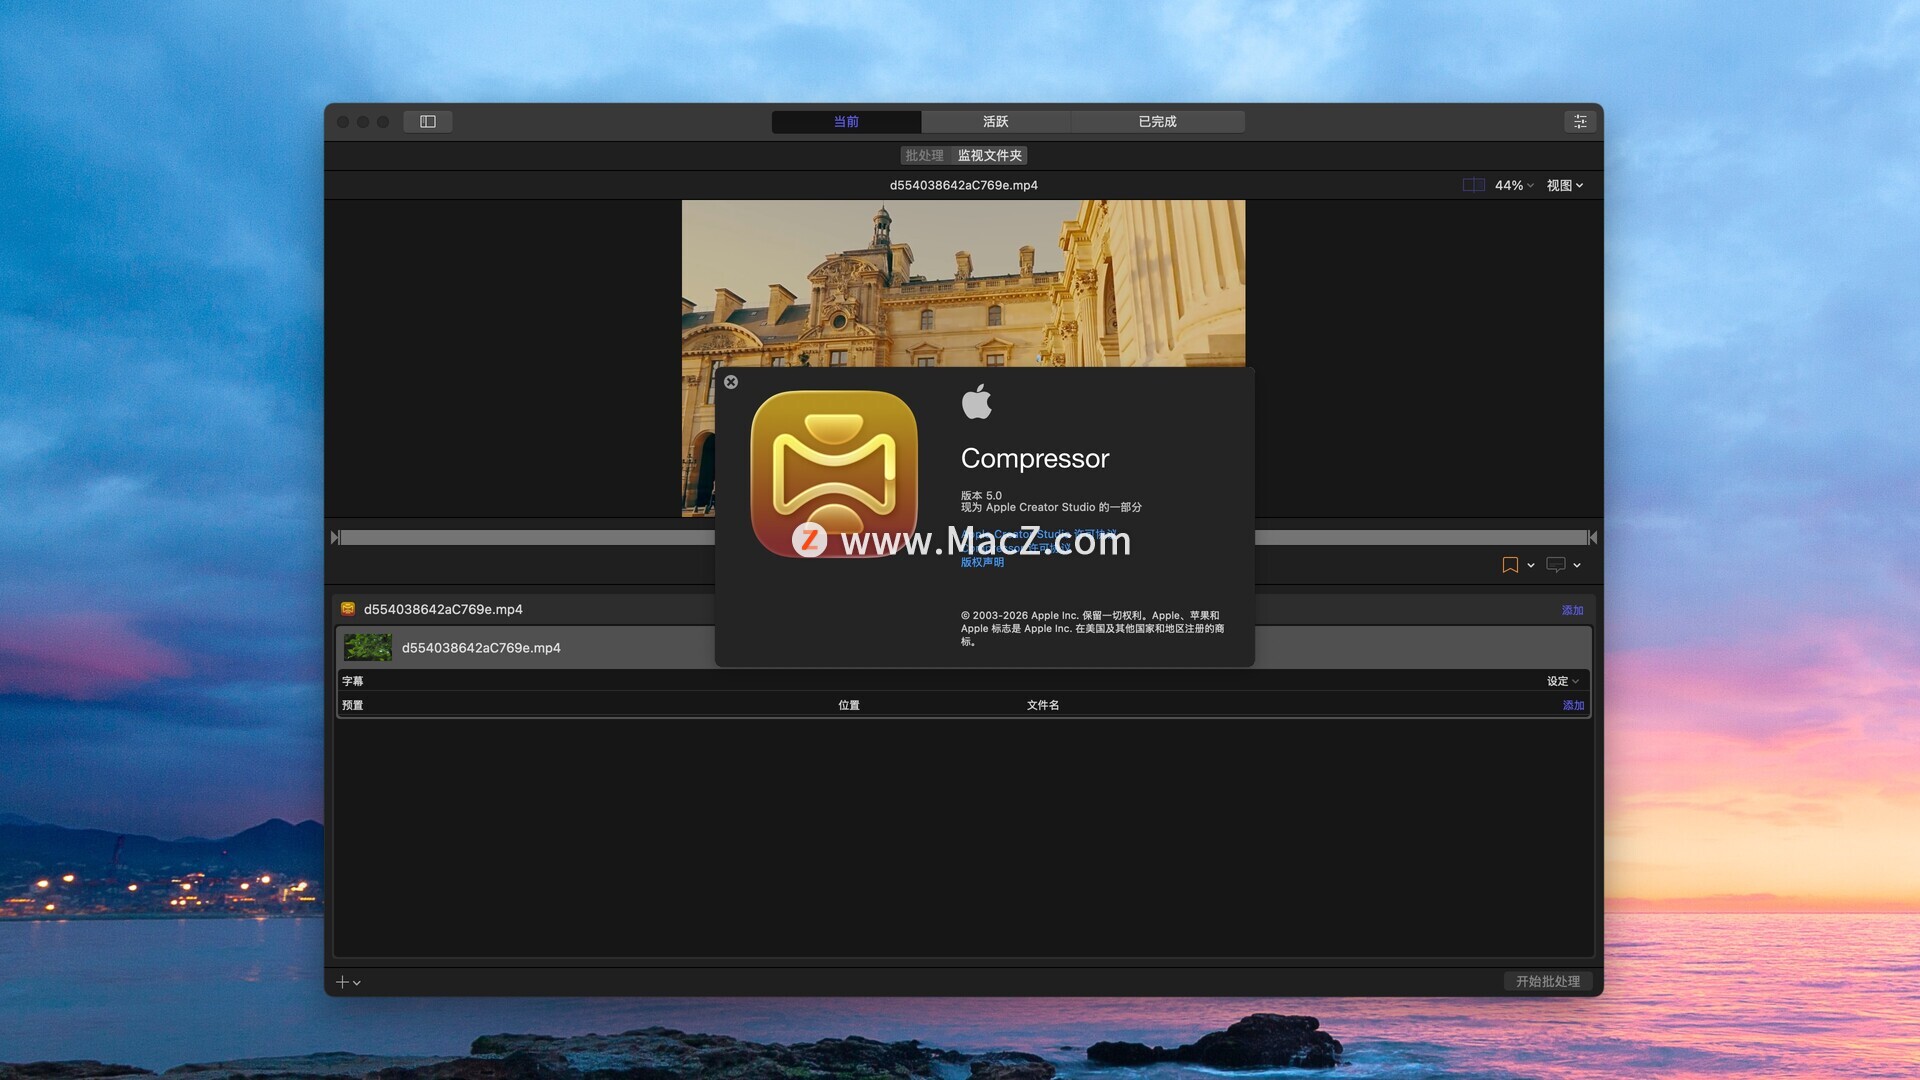The width and height of the screenshot is (1920, 1080).
Task: Expand the 视图 view menu
Action: tap(1564, 185)
